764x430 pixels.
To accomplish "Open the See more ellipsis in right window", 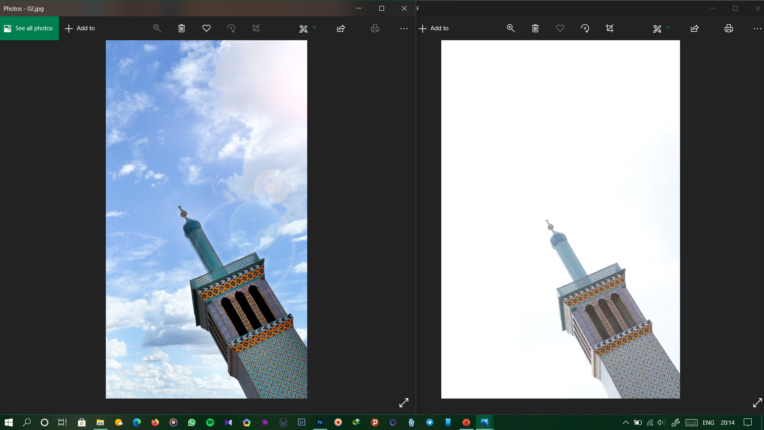I will (x=757, y=28).
